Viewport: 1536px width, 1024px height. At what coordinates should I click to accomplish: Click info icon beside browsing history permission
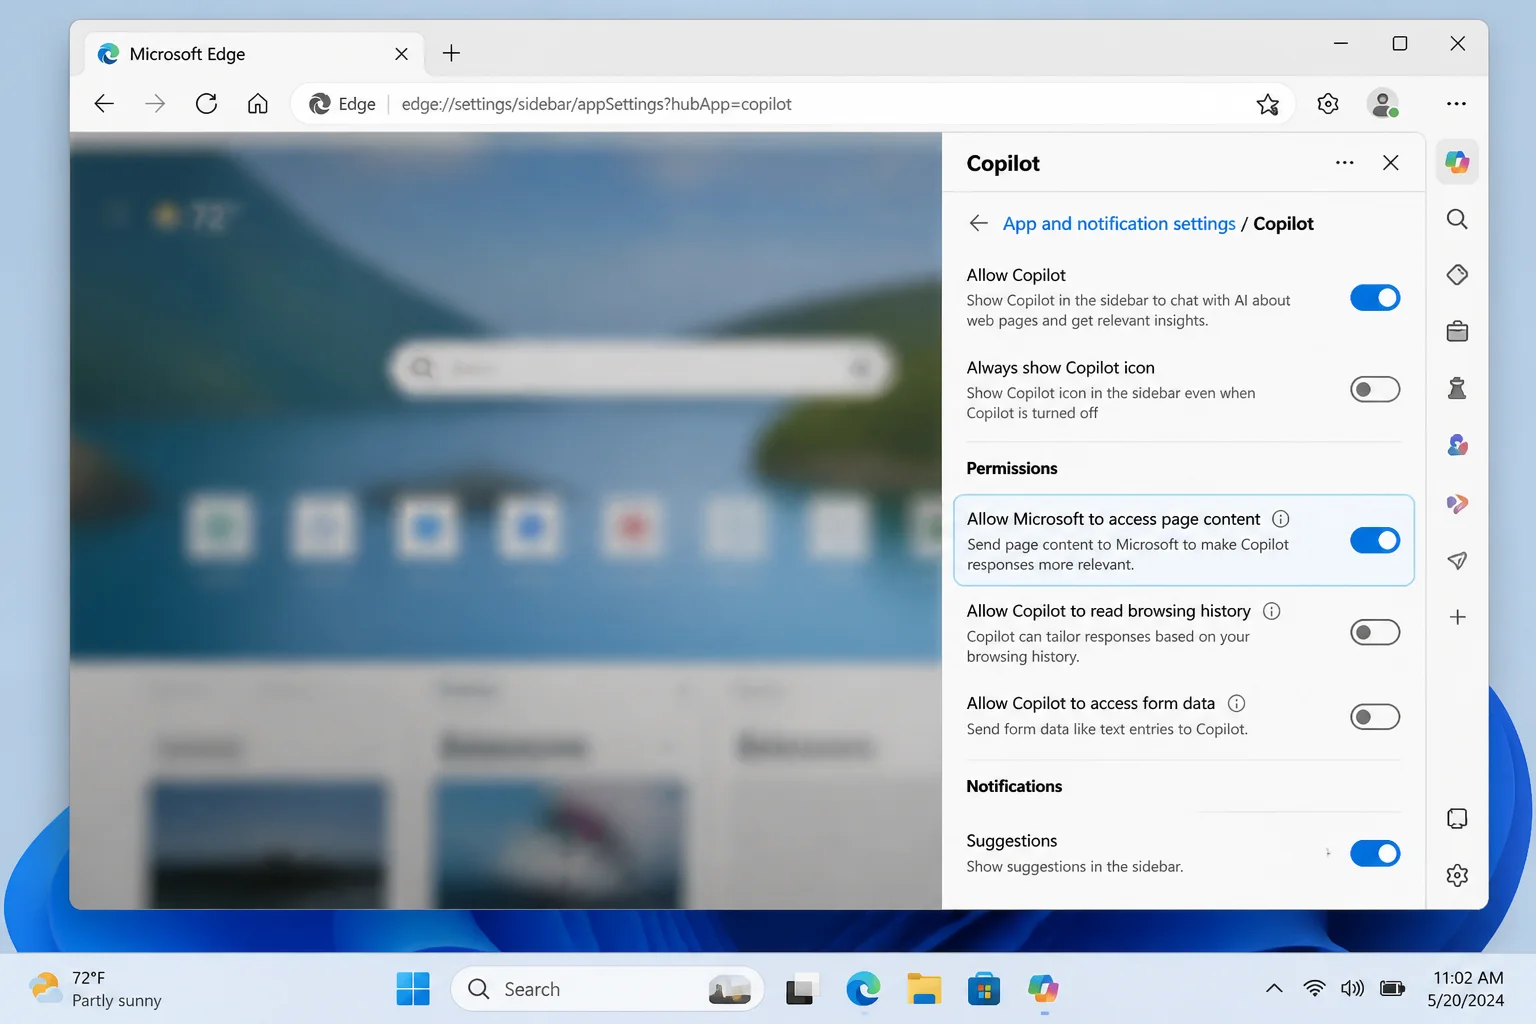pyautogui.click(x=1271, y=611)
